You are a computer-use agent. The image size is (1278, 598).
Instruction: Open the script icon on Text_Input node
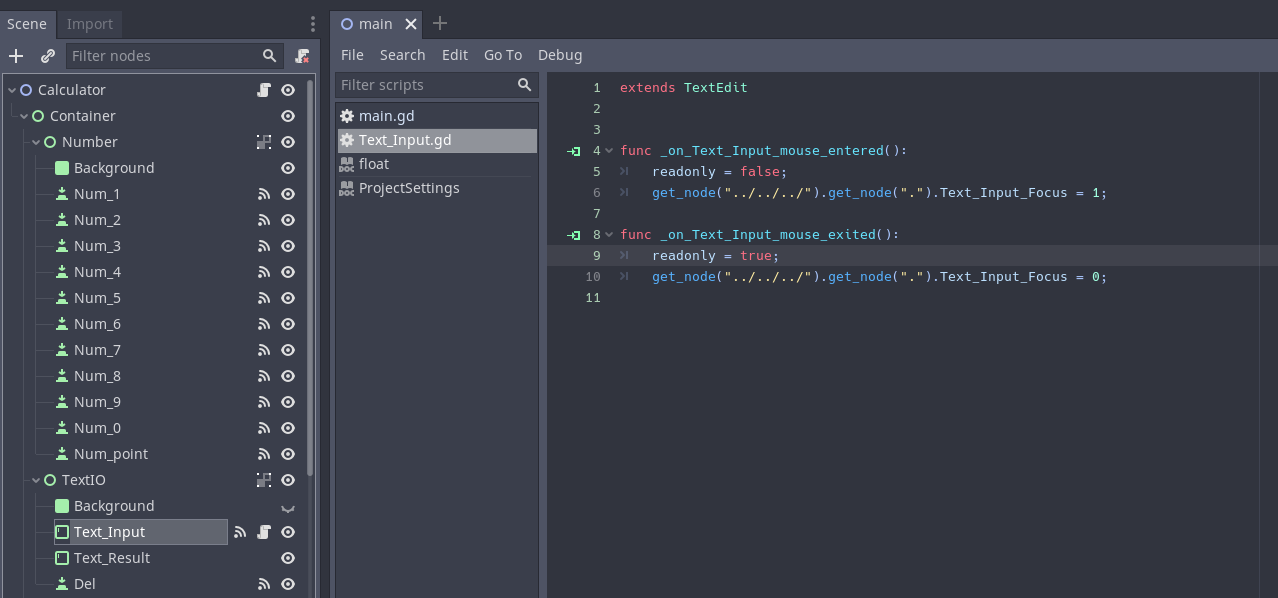point(264,532)
